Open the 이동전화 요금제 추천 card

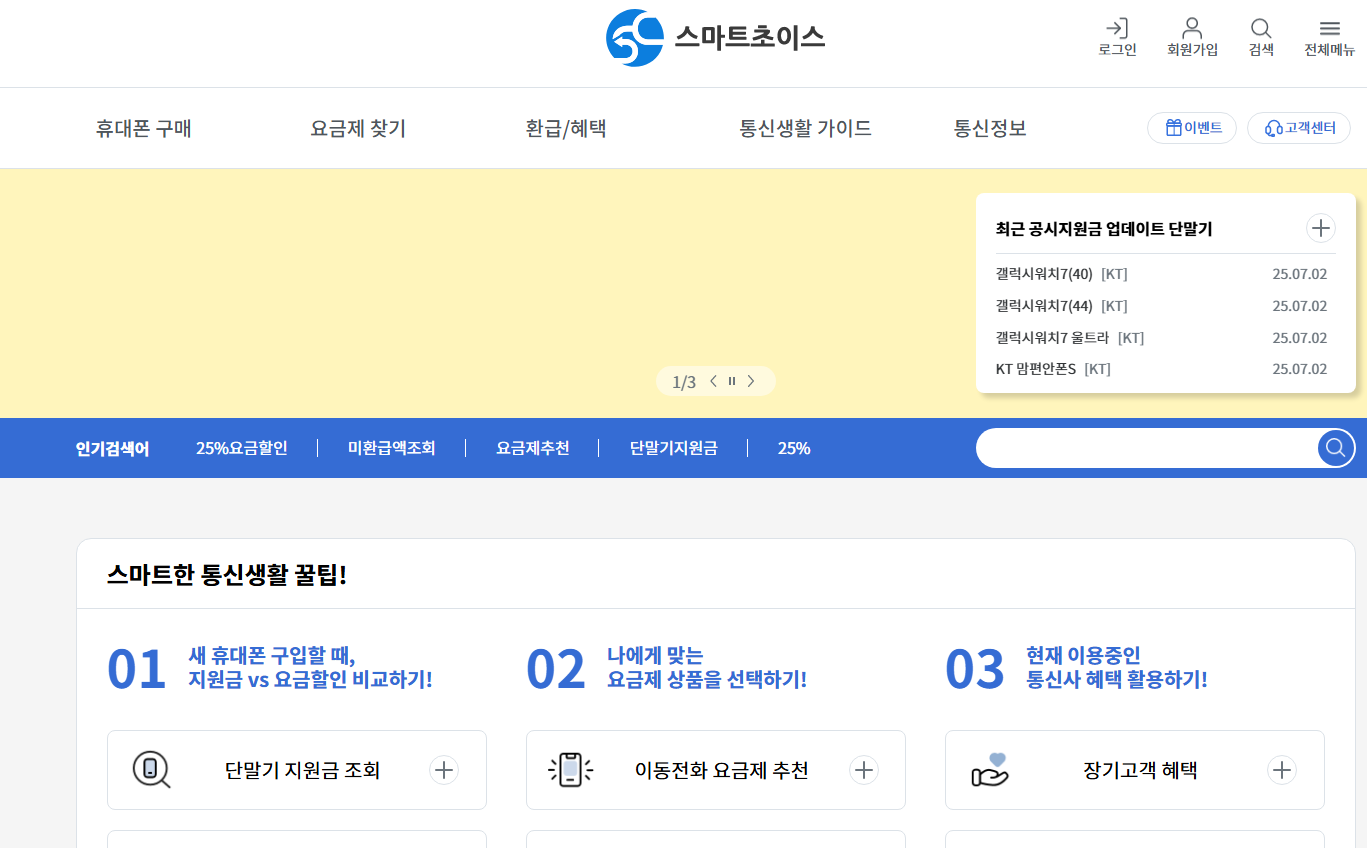tap(716, 770)
